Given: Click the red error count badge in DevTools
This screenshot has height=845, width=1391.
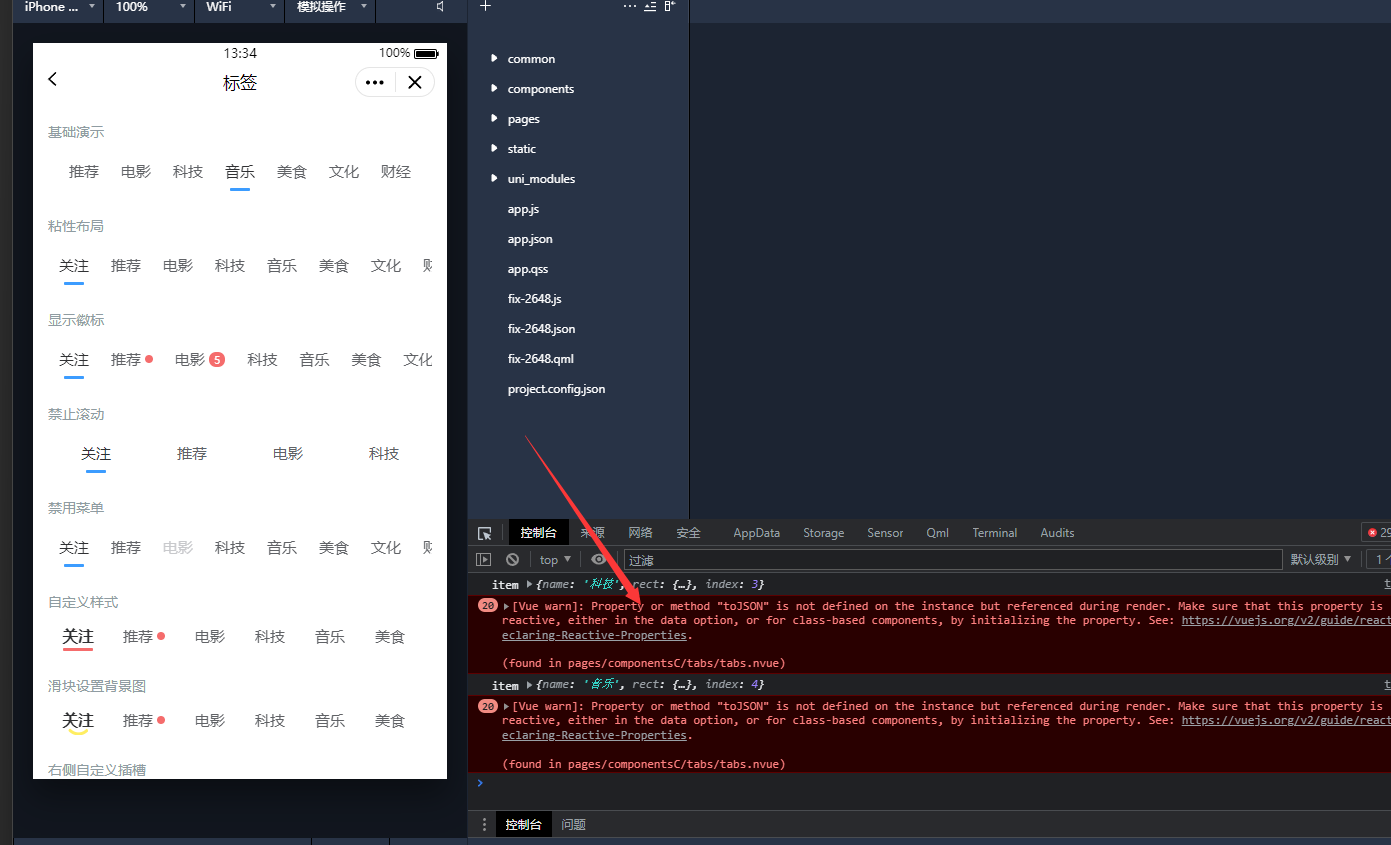Looking at the screenshot, I should coord(1374,532).
